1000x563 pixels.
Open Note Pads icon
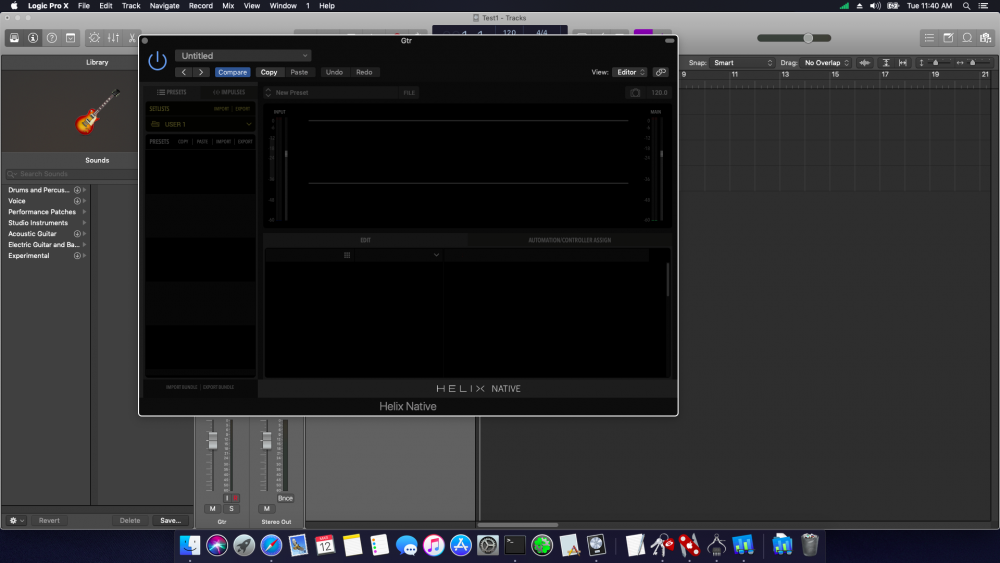[948, 38]
